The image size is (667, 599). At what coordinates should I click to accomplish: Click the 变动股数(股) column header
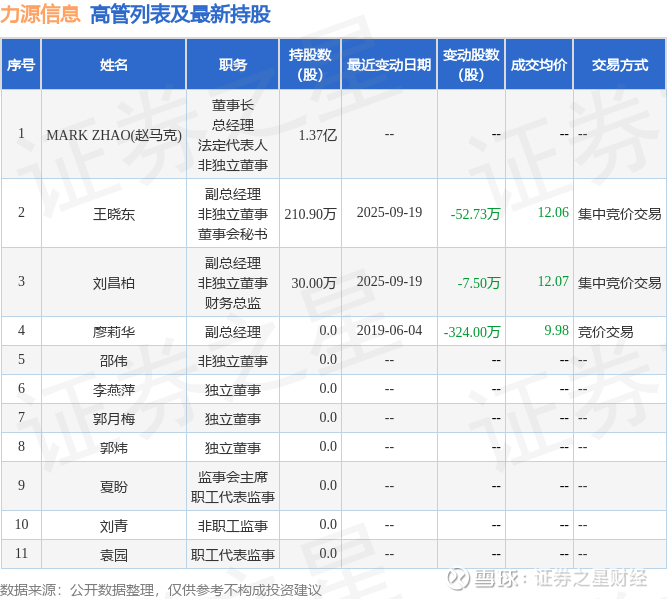(471, 65)
